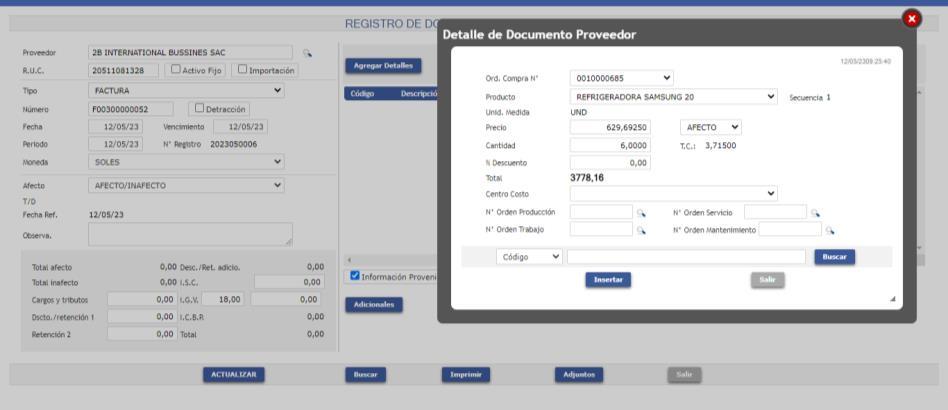Click the Cantidad input field
The height and width of the screenshot is (410, 948).
coord(610,146)
